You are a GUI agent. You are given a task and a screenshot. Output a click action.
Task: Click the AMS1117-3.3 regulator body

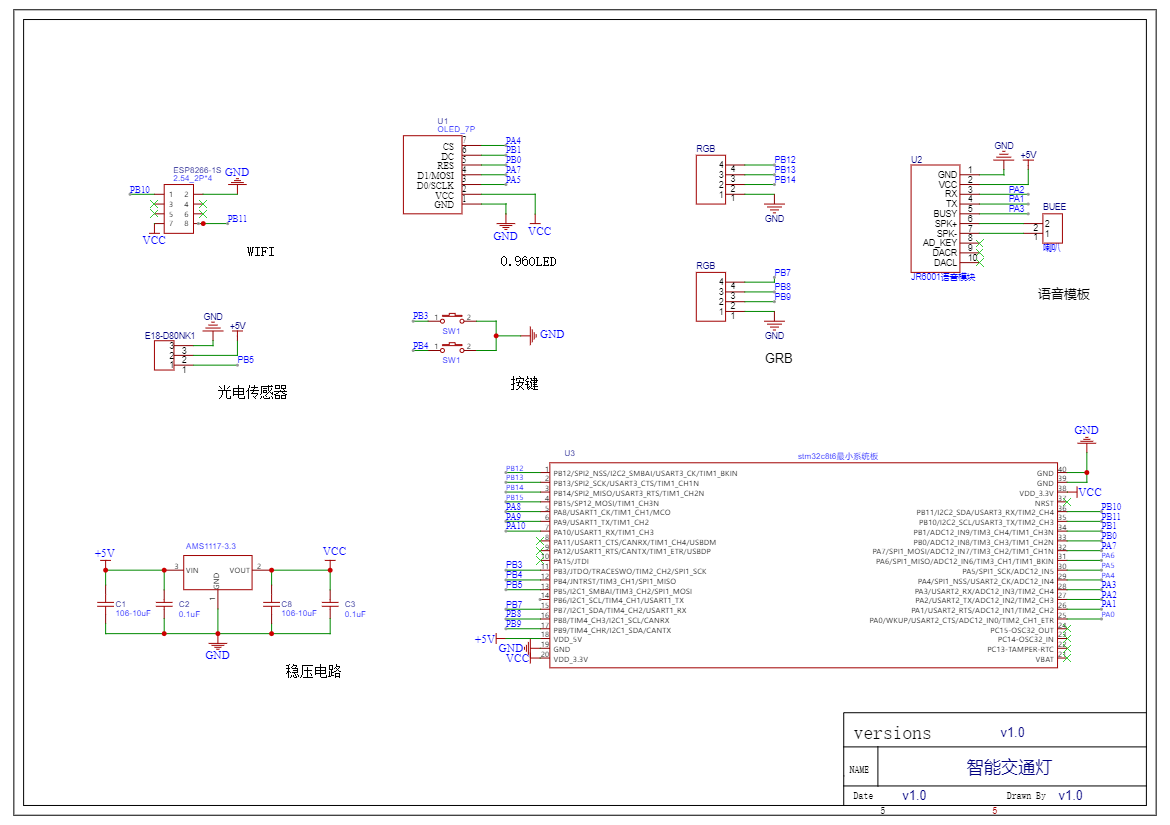click(x=218, y=572)
